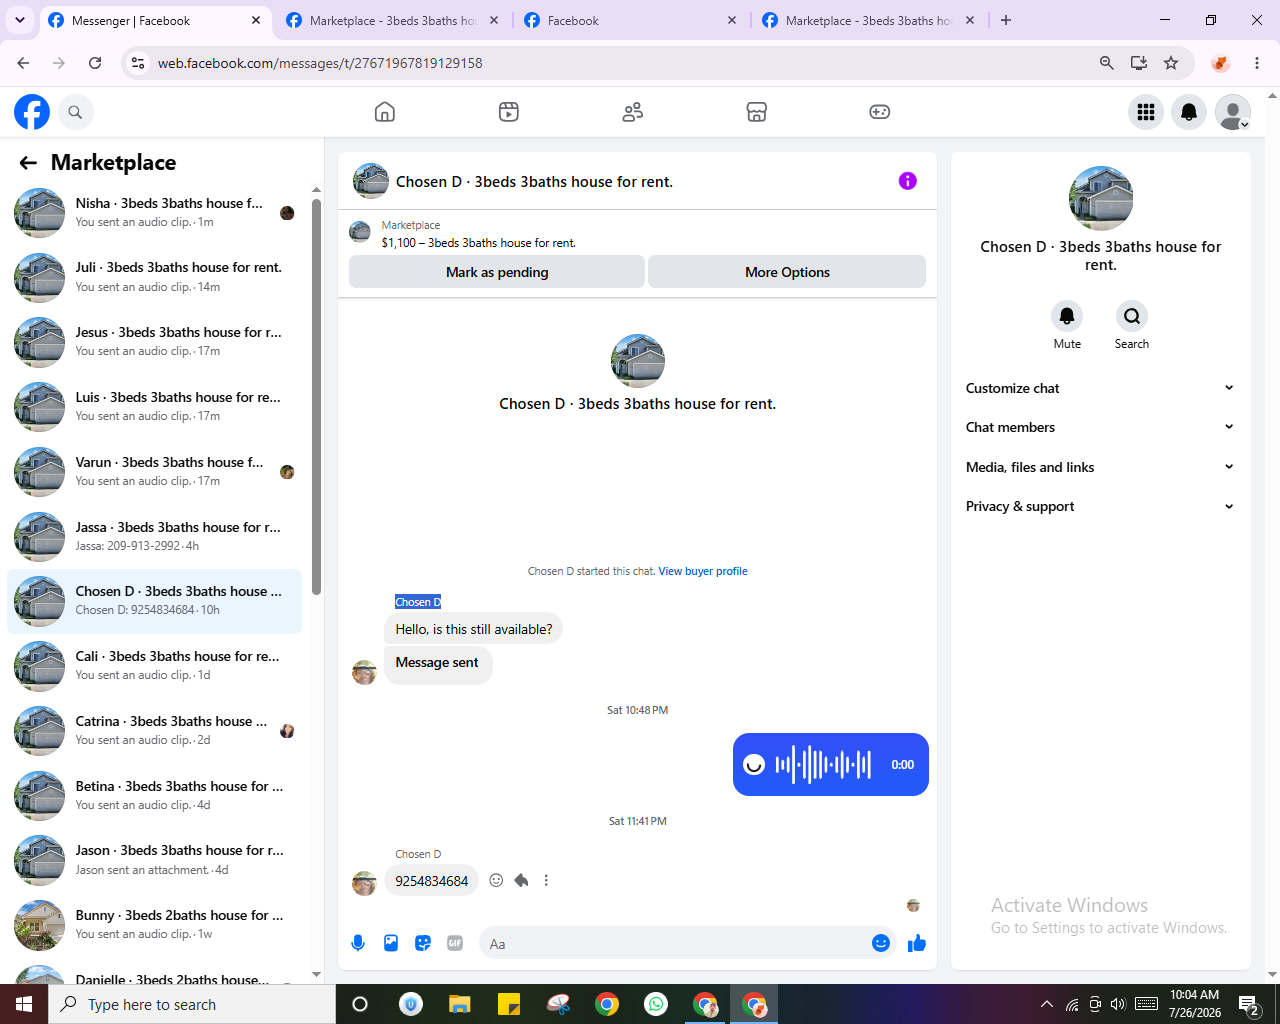This screenshot has width=1280, height=1024.
Task: Expand the Privacy & support section
Action: 1101,506
